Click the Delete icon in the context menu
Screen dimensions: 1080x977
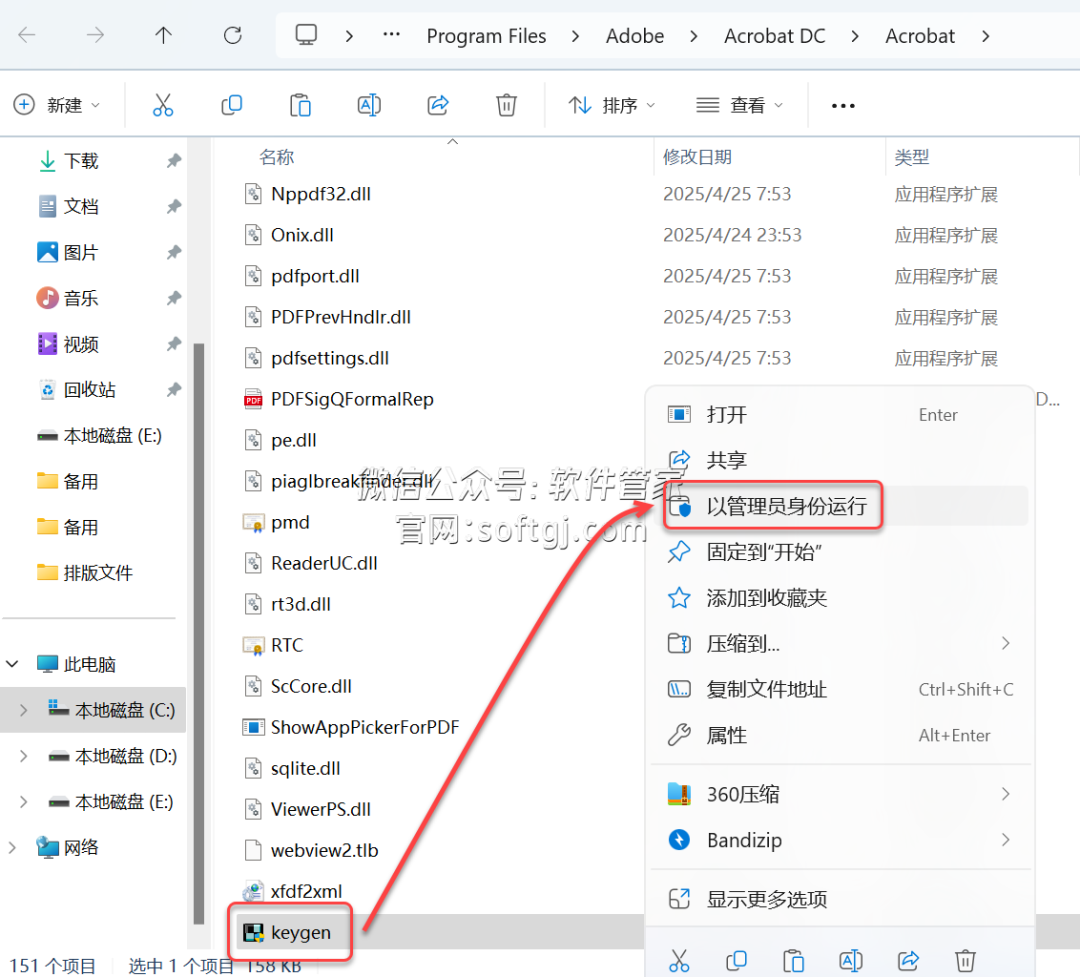click(965, 960)
